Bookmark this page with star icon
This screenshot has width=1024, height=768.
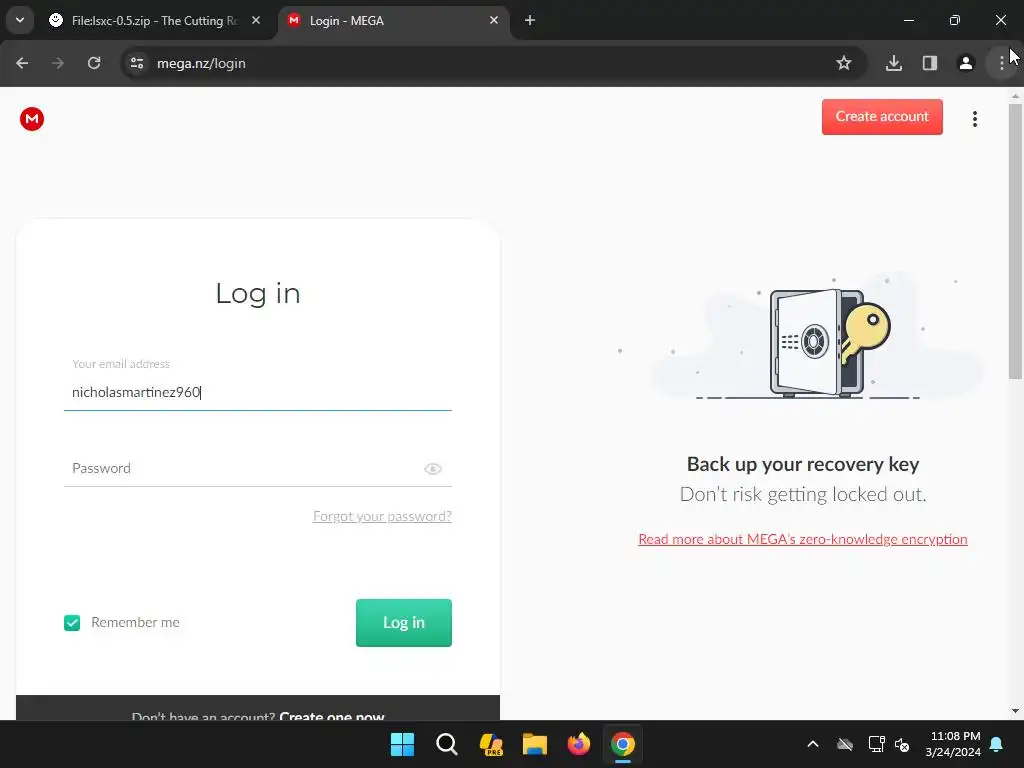[x=843, y=63]
